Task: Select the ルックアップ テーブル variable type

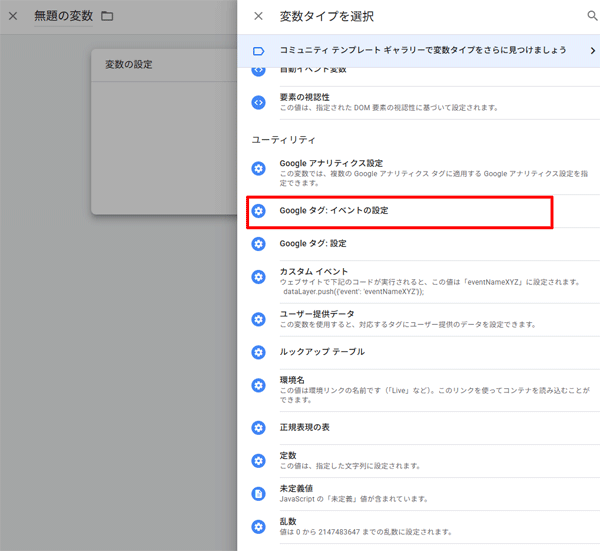Action: (322, 352)
